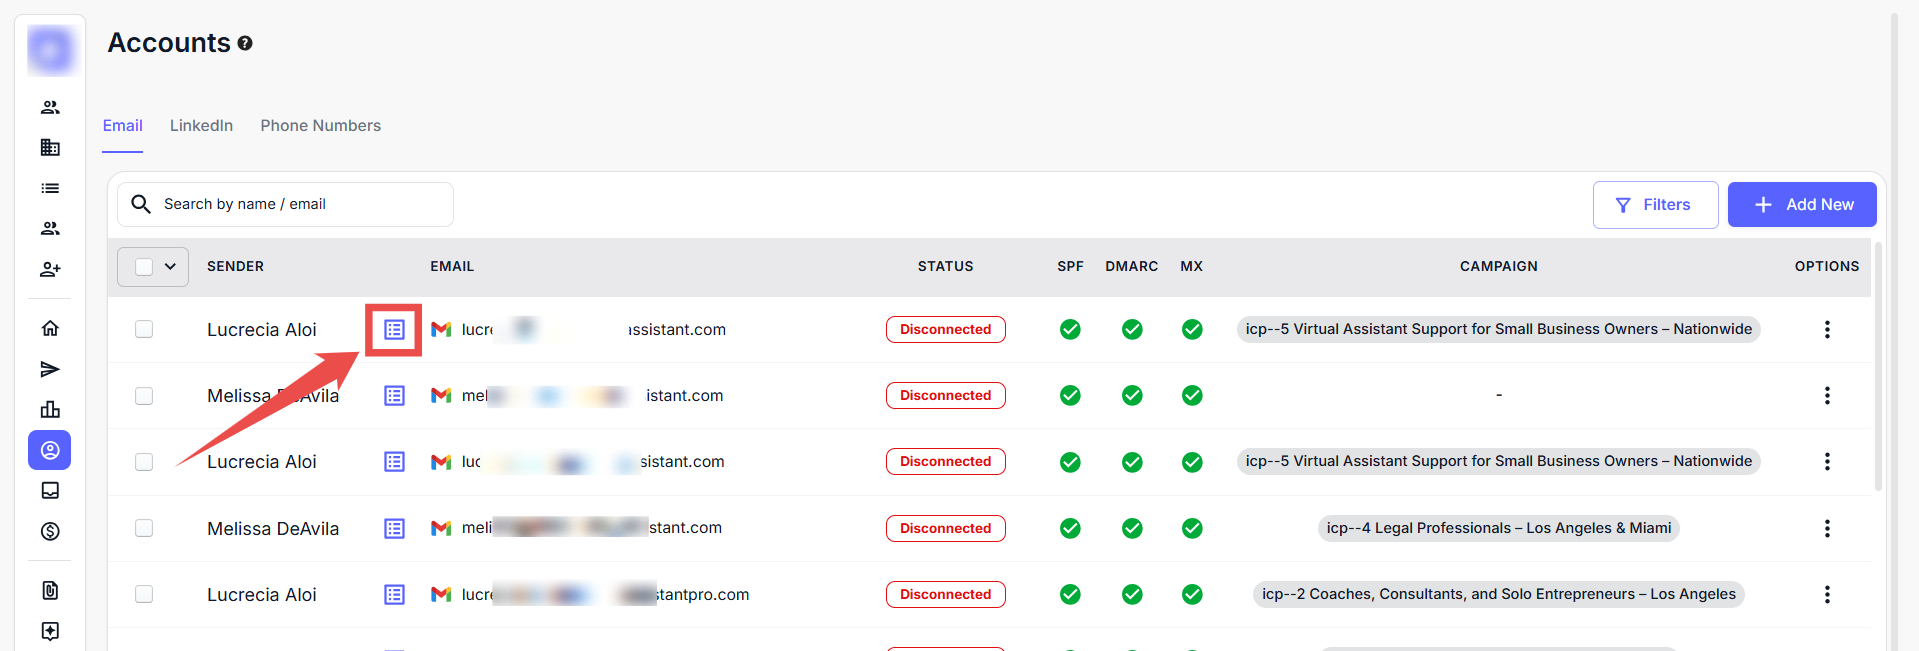1919x651 pixels.
Task: Select checkbox for the campaign-less Melissa row
Action: (x=144, y=396)
